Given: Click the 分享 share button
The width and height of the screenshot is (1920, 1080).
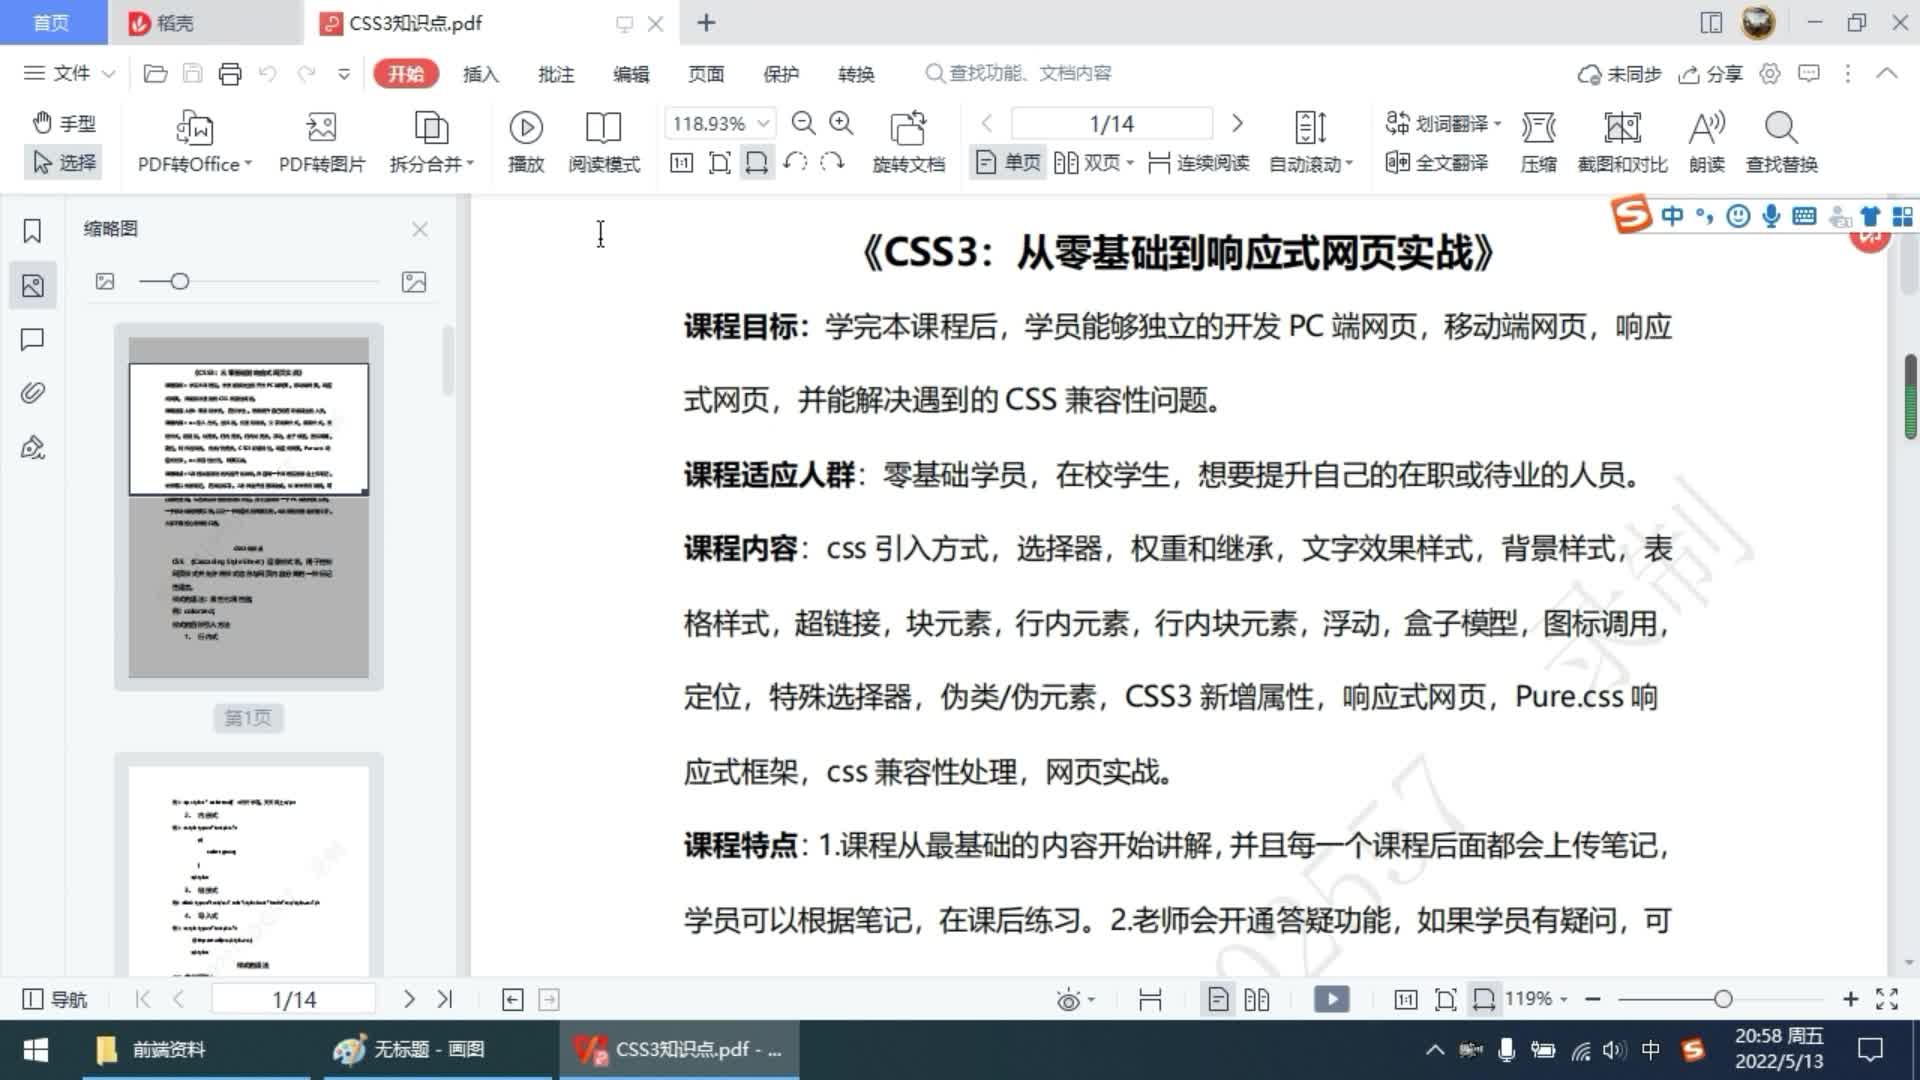Looking at the screenshot, I should [1710, 73].
